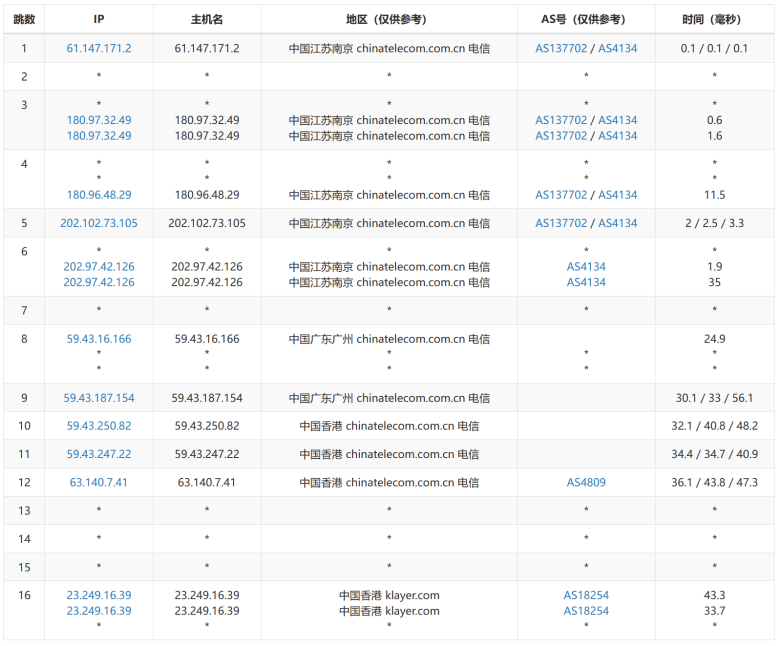Screen dimensions: 780x646
Task: Open AS4134 link in hop 1 row
Action: [x=617, y=48]
